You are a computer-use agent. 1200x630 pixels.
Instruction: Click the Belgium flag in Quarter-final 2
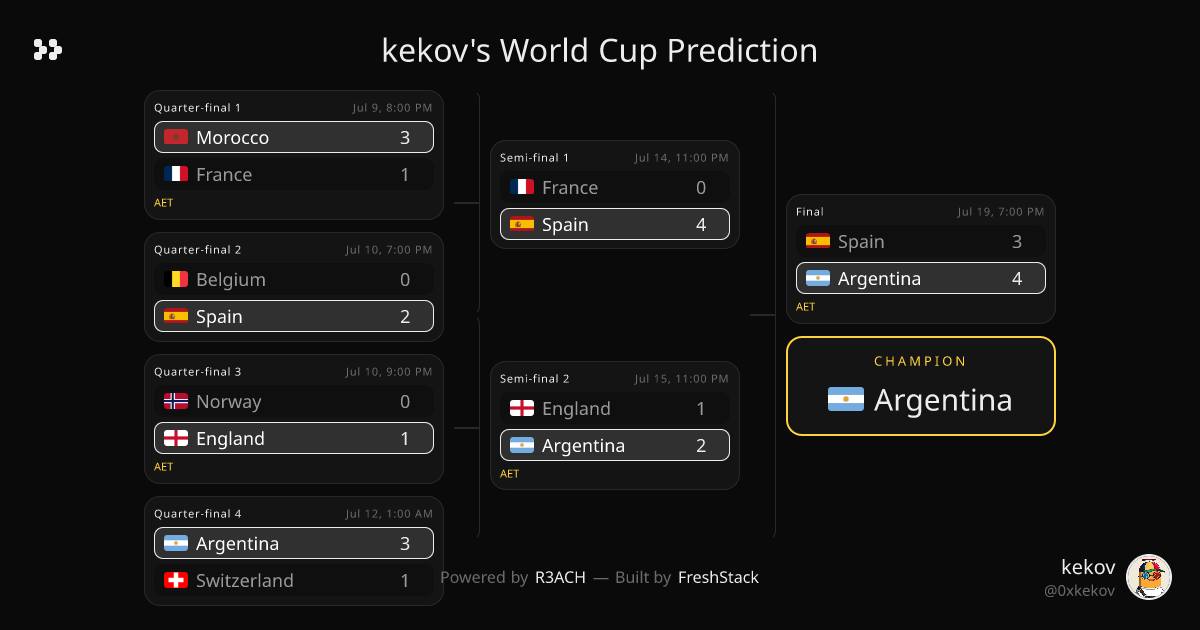click(176, 279)
